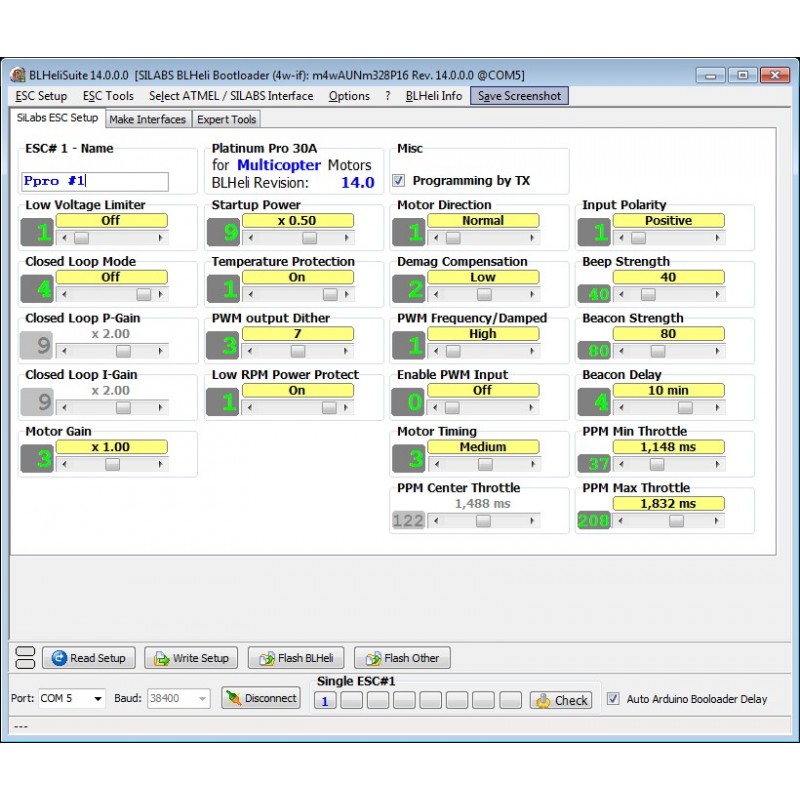The width and height of the screenshot is (800, 800).
Task: Click the PWM Frequency/Damped slider thumb
Action: [453, 351]
